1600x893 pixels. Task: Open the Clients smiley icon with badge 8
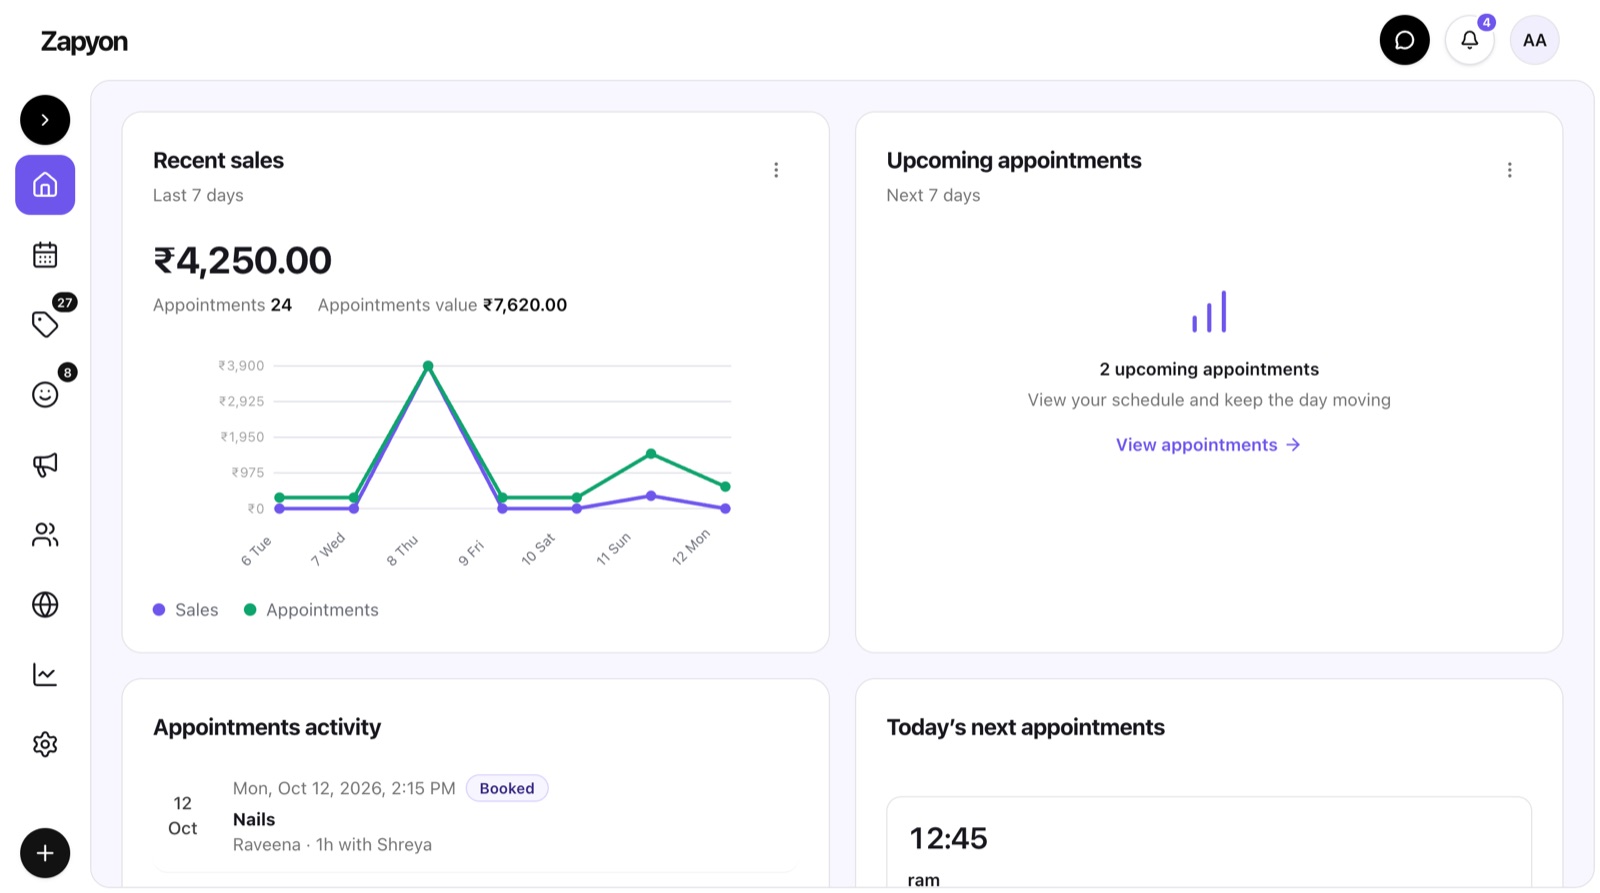[45, 394]
